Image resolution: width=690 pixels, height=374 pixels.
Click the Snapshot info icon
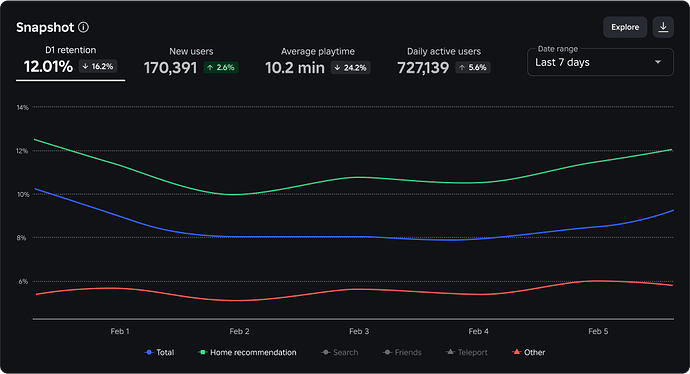pos(83,27)
